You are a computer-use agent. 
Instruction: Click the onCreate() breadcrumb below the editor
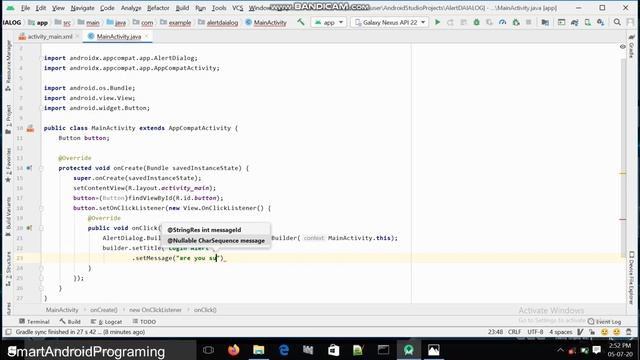[x=104, y=310]
